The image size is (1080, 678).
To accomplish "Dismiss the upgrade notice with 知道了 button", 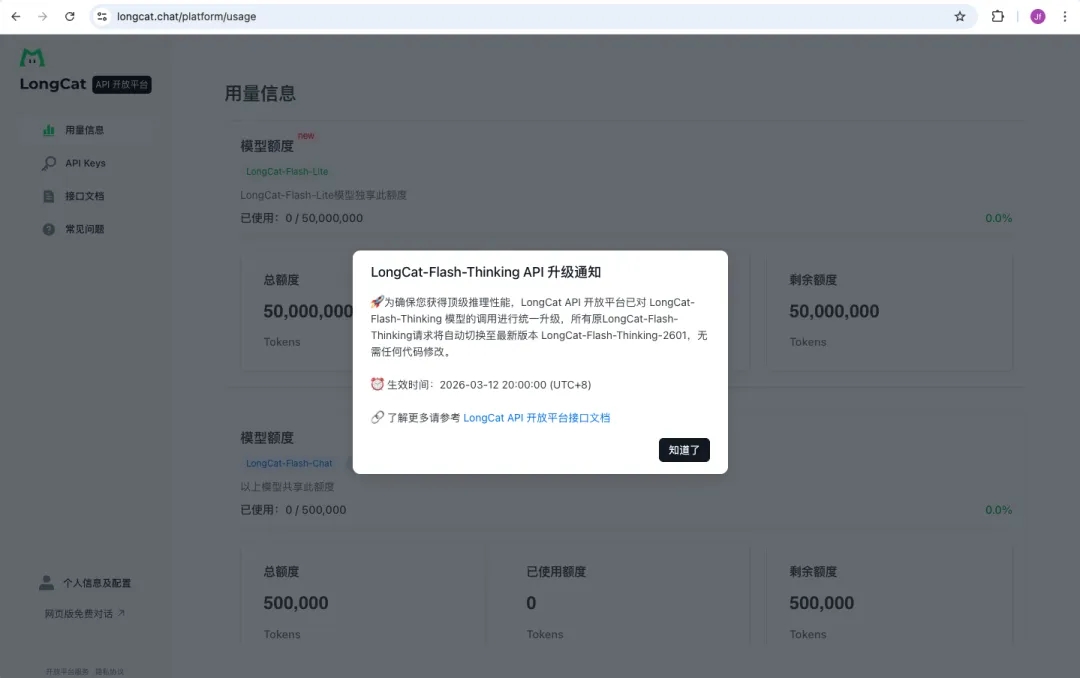I will [684, 450].
